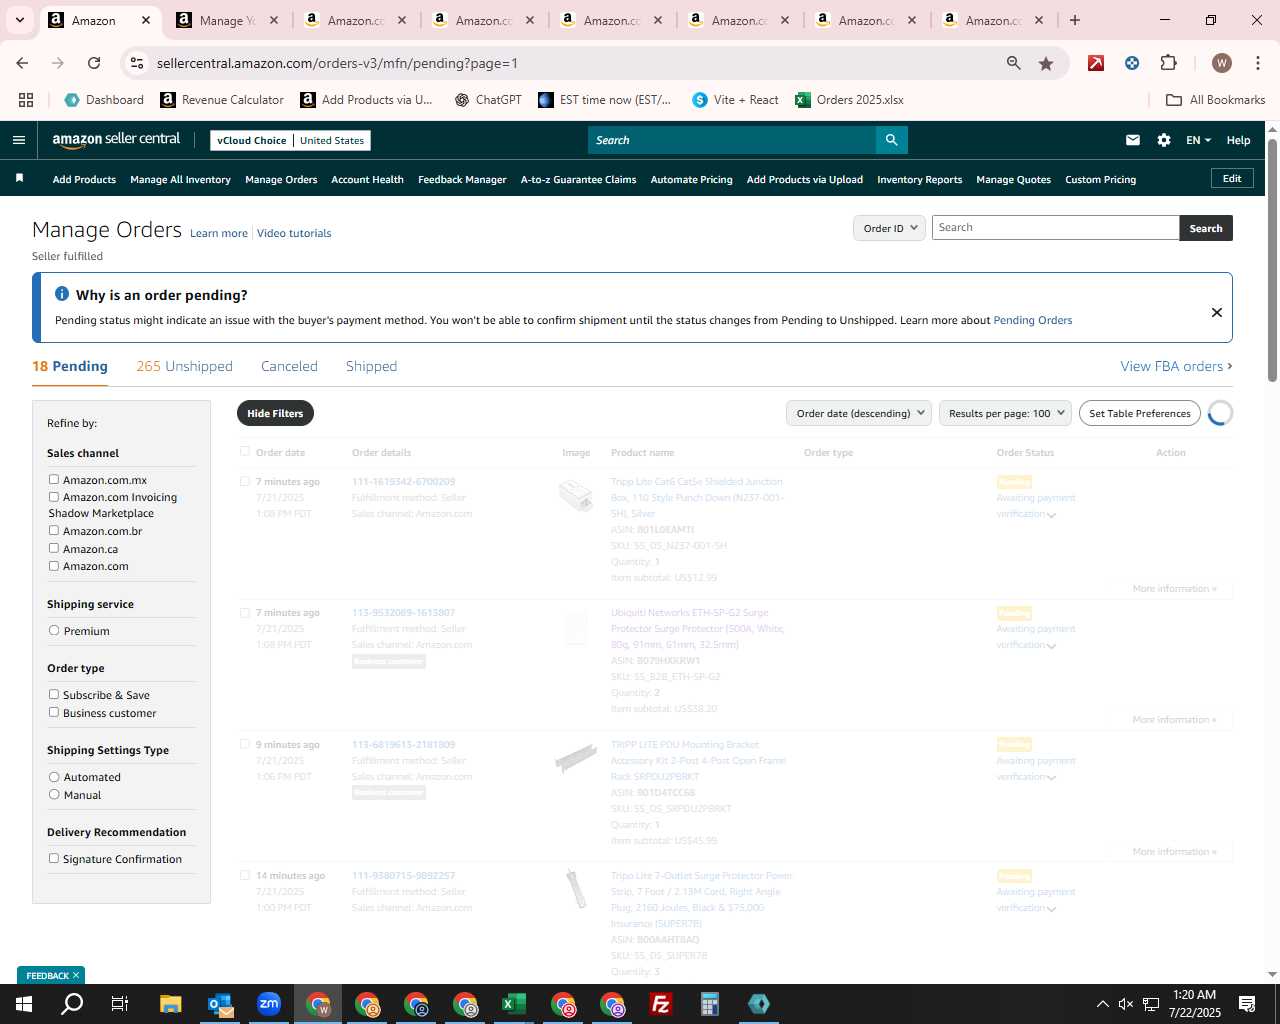Open Outlook from the taskbar

pos(220,1004)
